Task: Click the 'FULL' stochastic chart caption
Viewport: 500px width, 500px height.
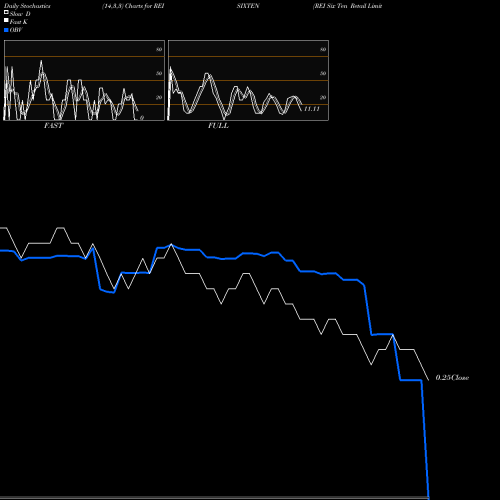Action: point(218,126)
